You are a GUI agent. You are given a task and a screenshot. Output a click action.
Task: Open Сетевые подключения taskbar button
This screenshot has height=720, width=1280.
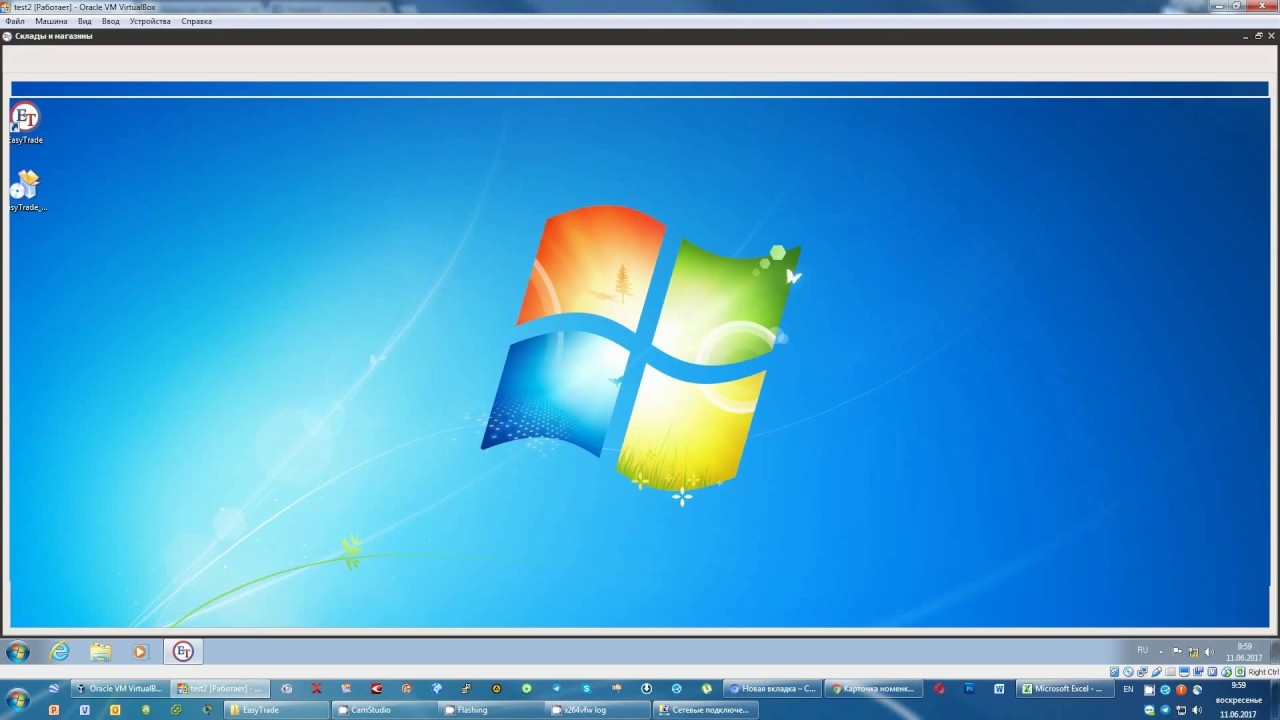(x=706, y=710)
